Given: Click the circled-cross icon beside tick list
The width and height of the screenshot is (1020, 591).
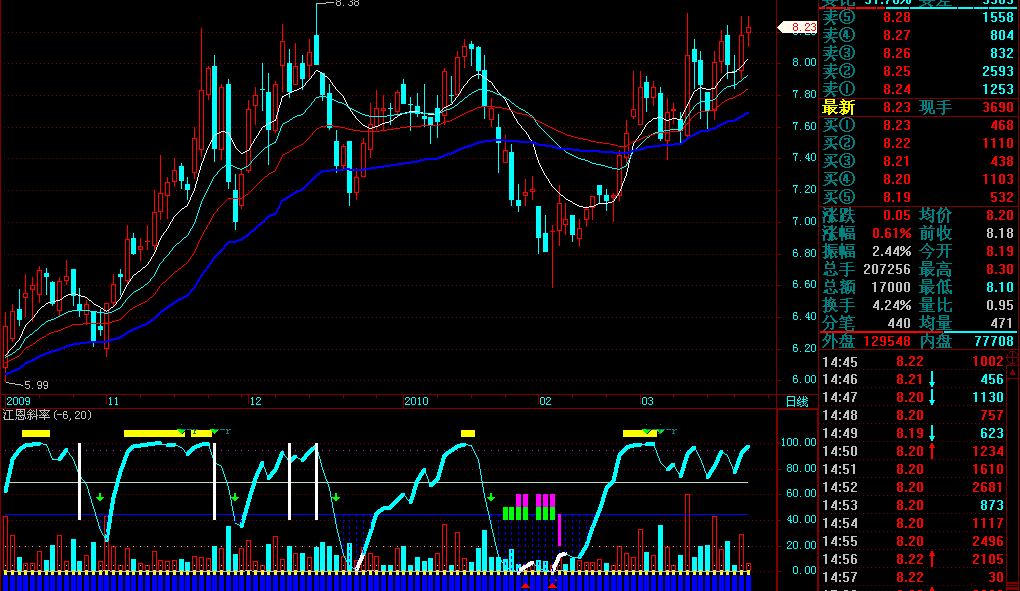Looking at the screenshot, I should 1013,358.
